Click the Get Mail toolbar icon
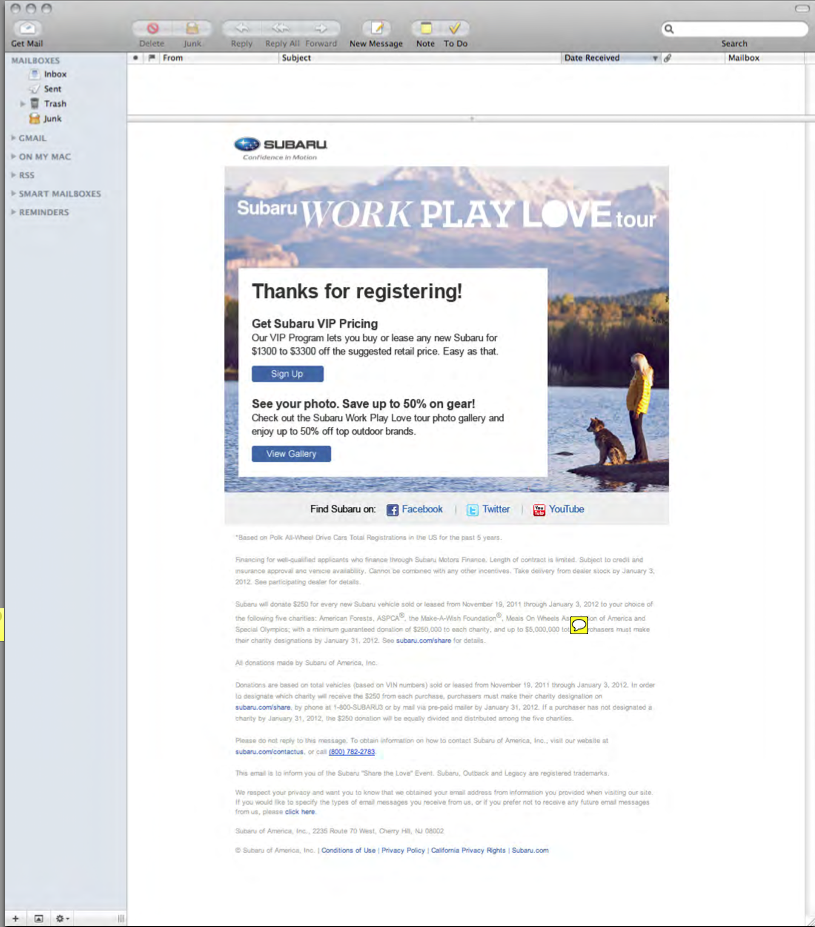 click(x=27, y=28)
